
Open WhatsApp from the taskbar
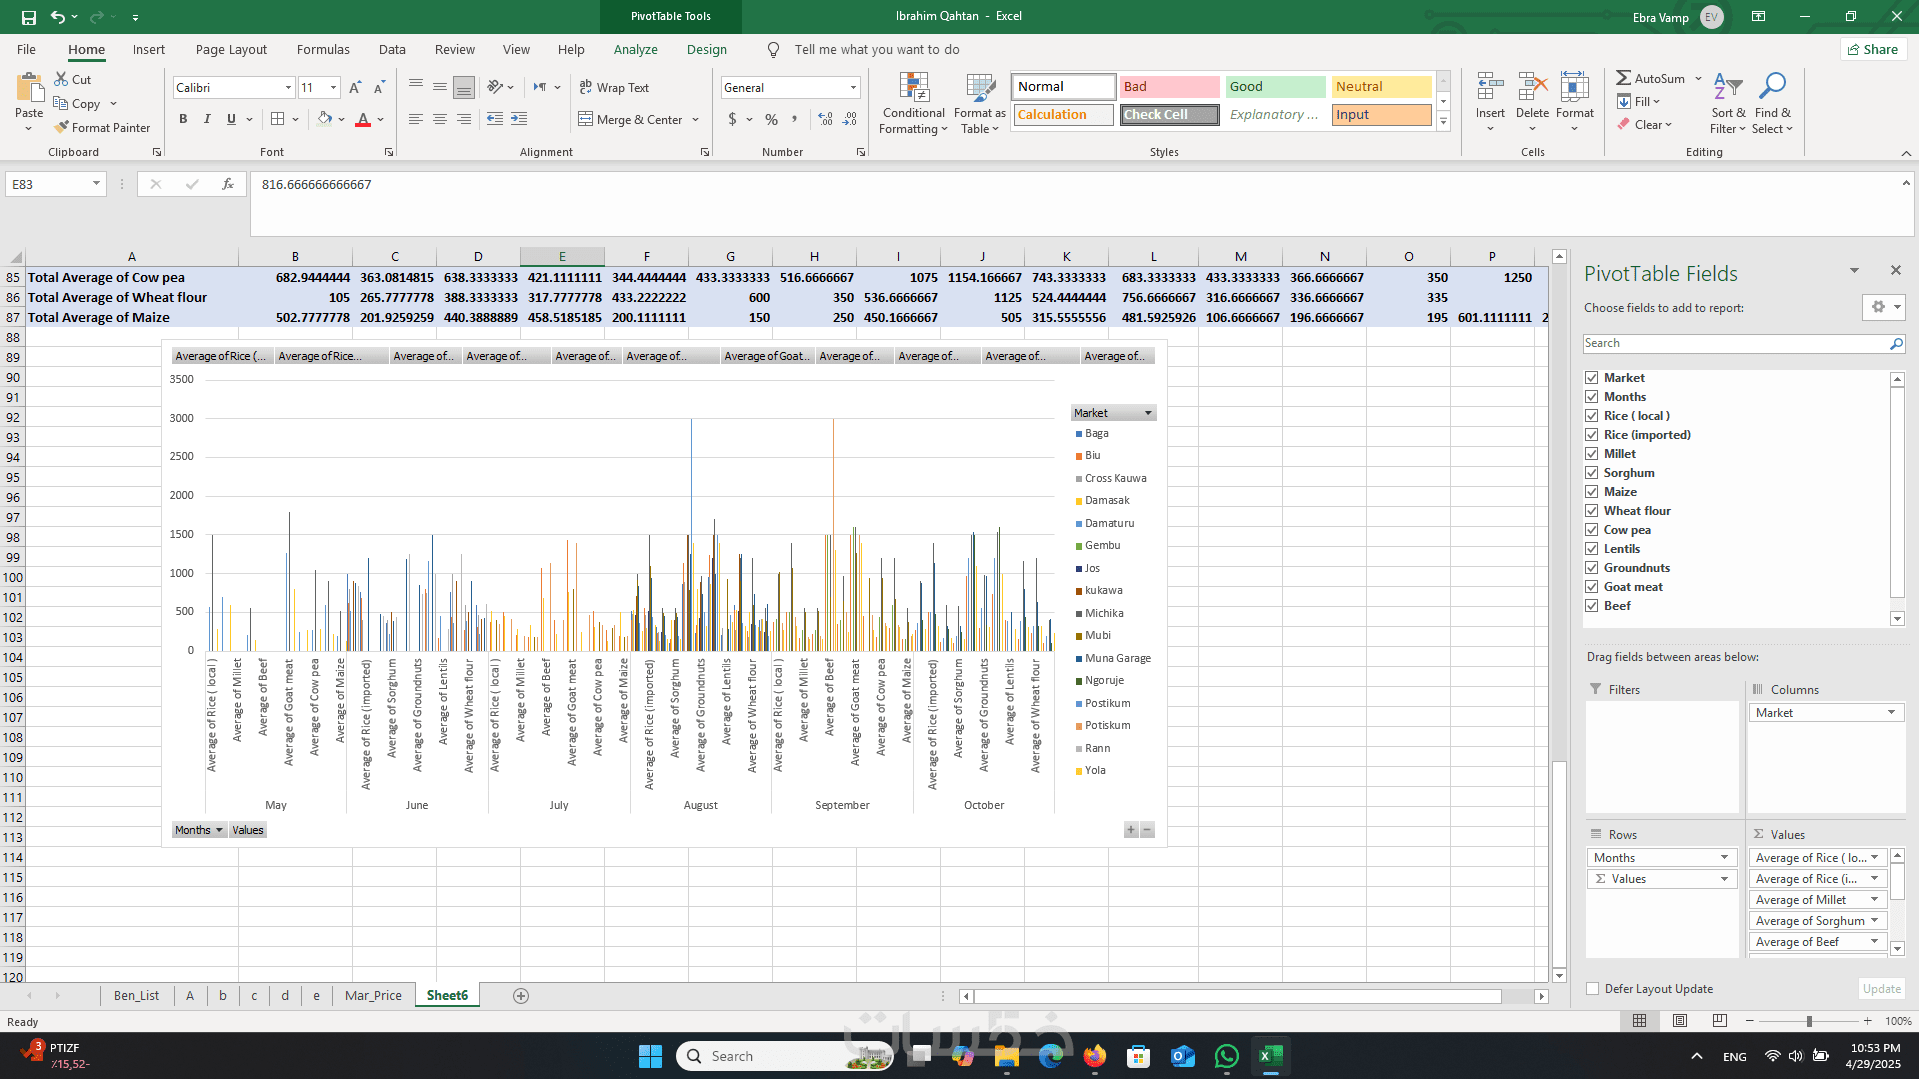click(1226, 1056)
